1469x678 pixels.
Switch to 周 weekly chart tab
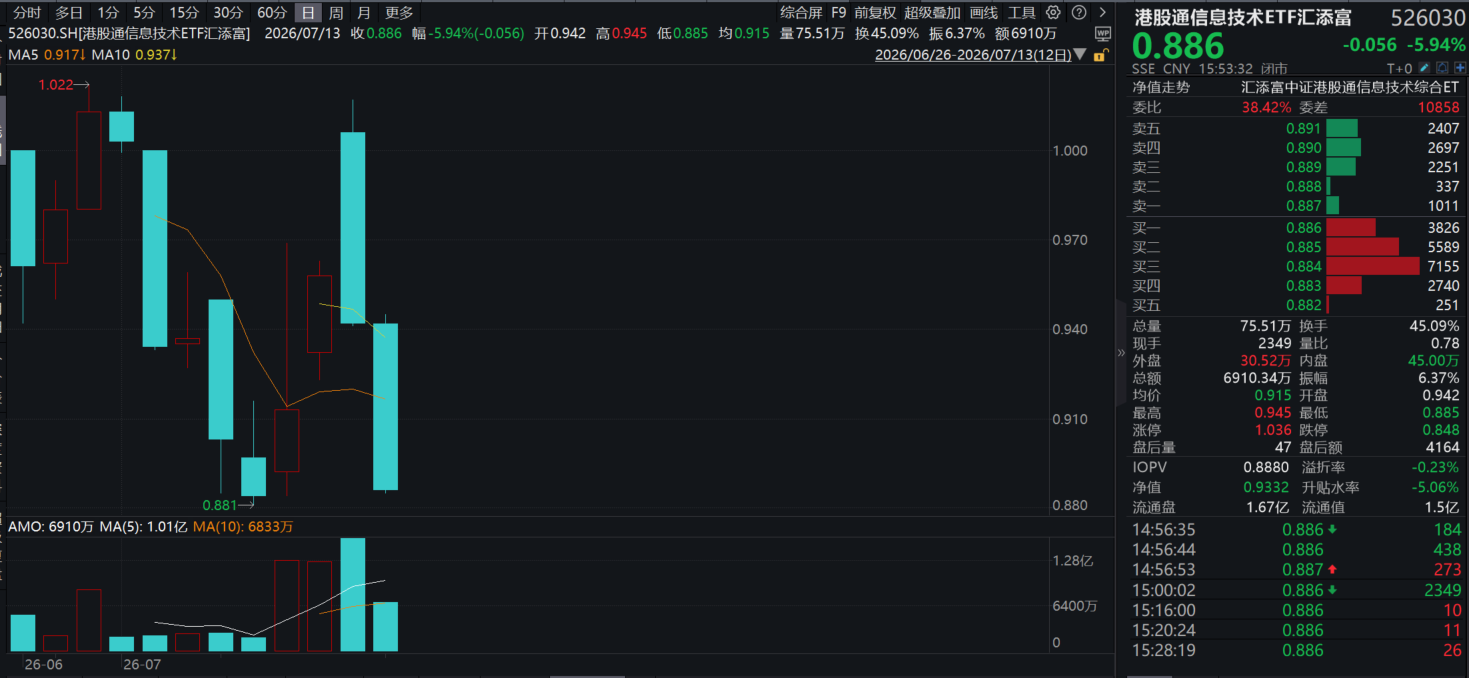[336, 13]
